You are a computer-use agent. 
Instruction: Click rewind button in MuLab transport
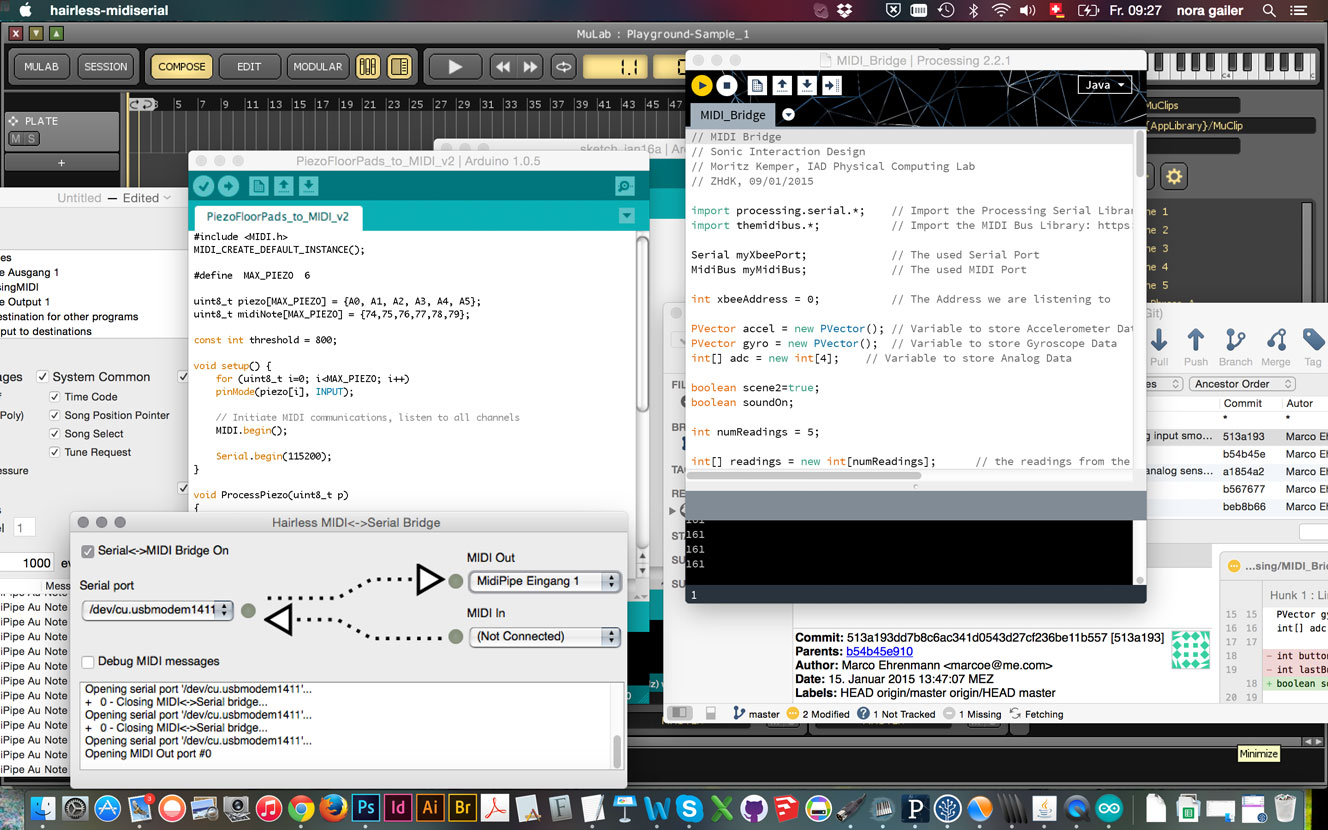click(502, 67)
